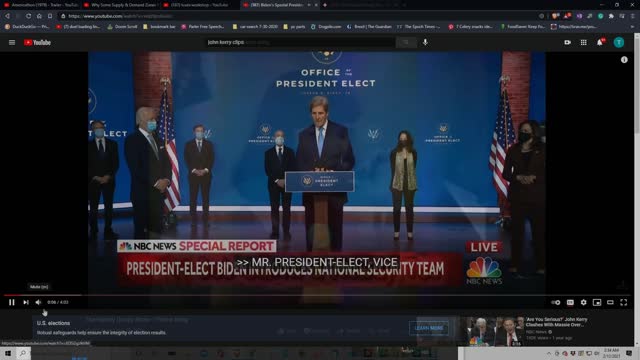The width and height of the screenshot is (640, 360).
Task: Open the John Kerry Clashes suggested video thumbnail
Action: click(494, 331)
